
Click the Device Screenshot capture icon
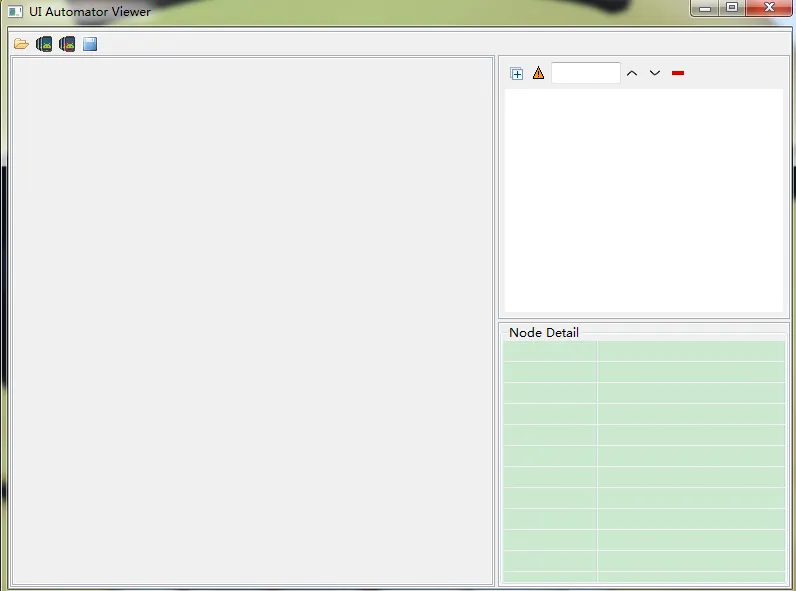click(44, 44)
